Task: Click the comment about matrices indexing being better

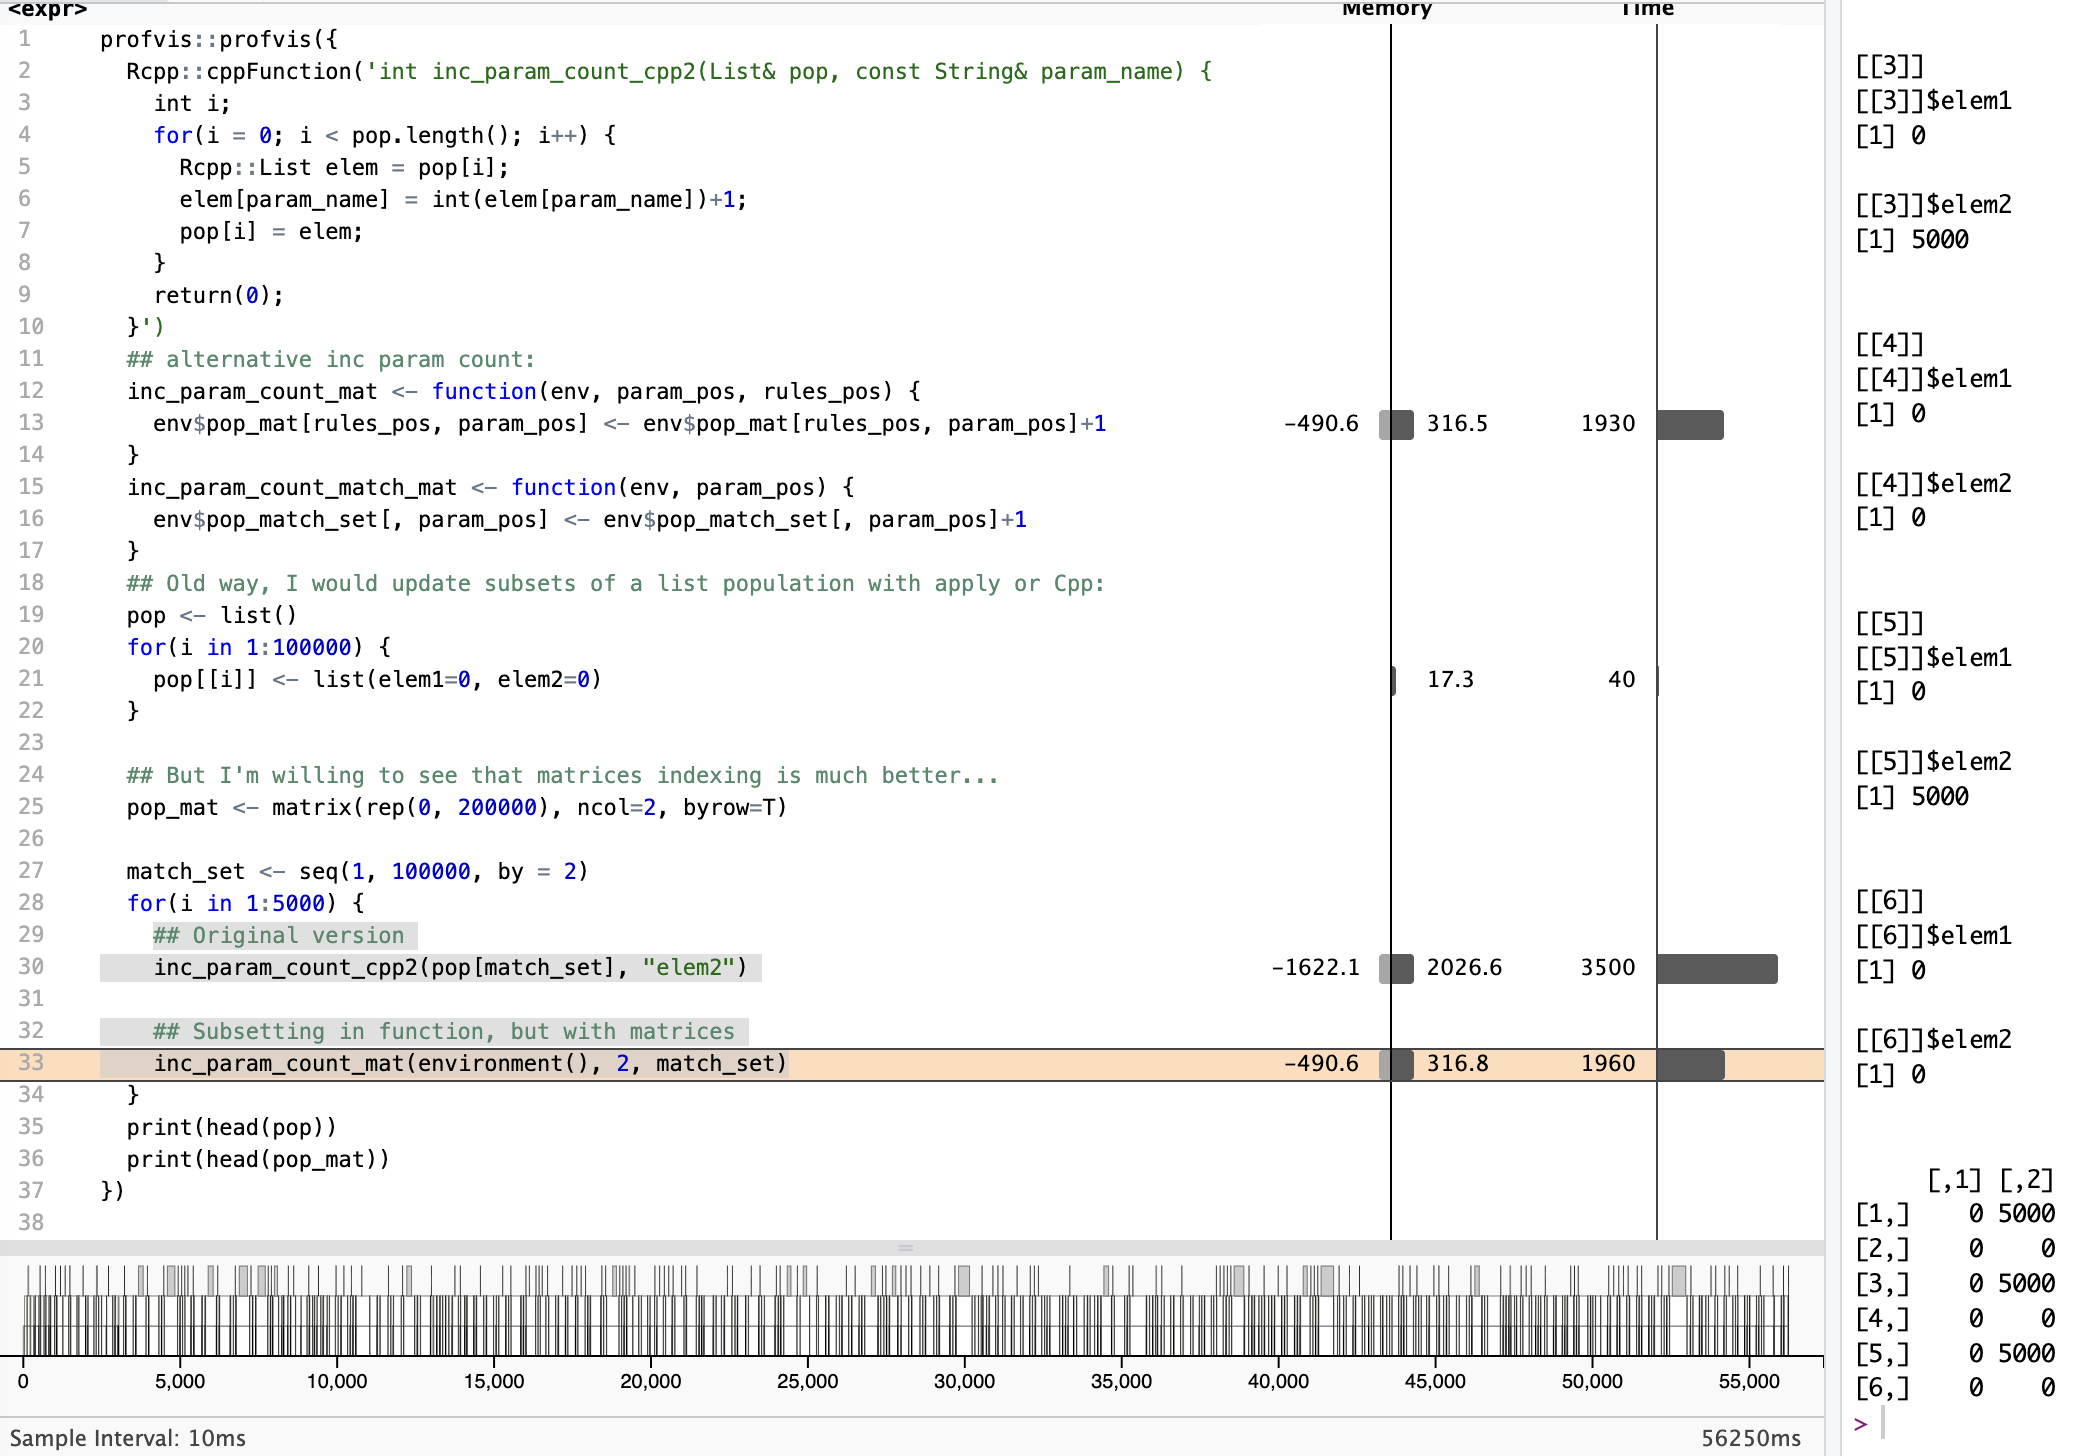Action: click(x=563, y=776)
